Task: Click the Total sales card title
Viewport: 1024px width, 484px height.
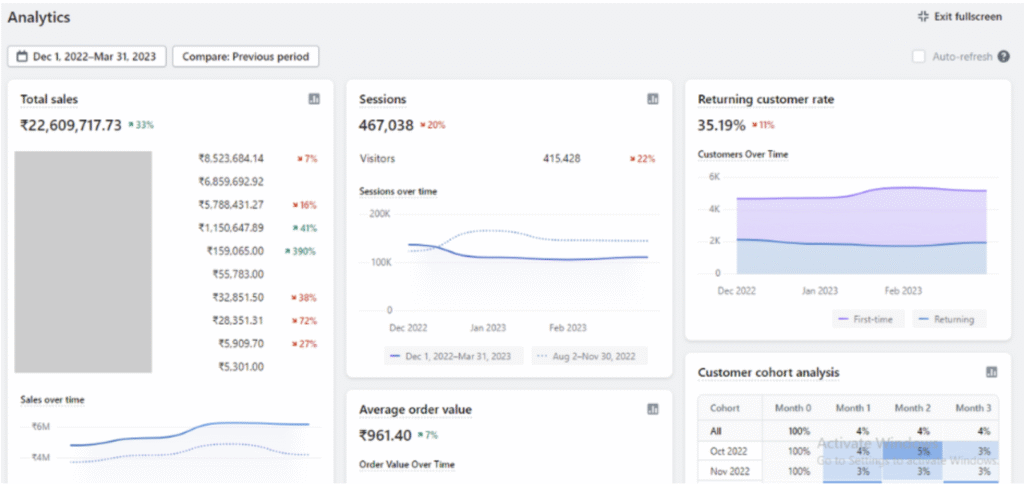Action: tap(49, 99)
